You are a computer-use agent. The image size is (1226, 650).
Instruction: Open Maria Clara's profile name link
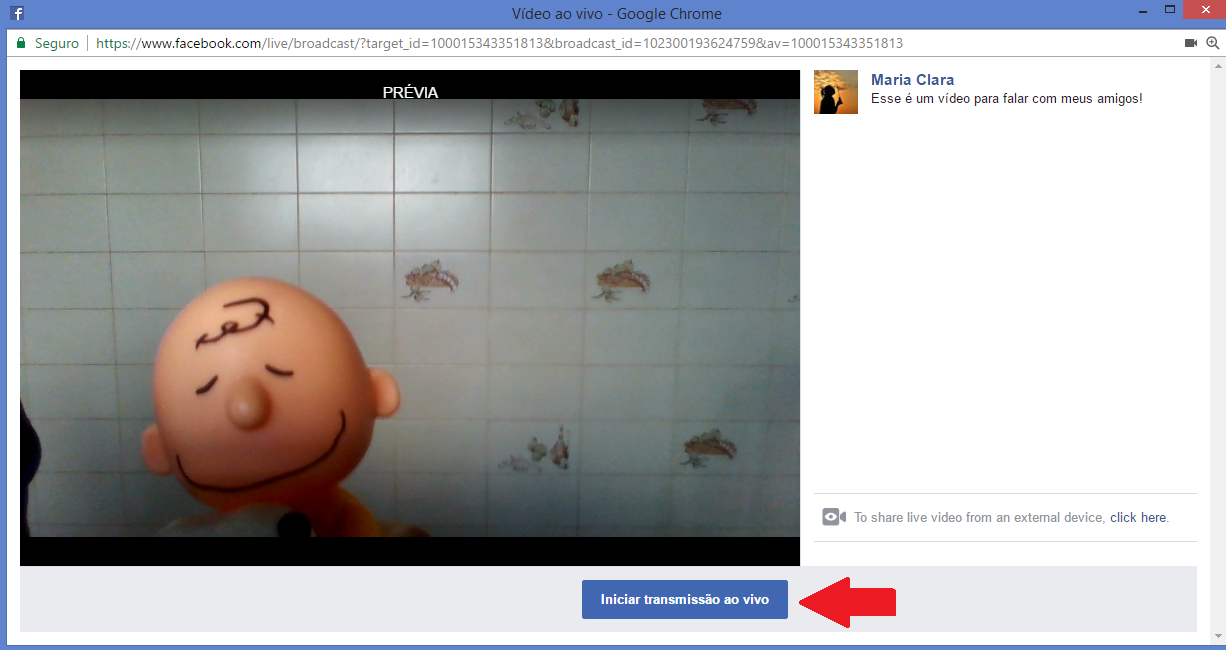pos(912,80)
